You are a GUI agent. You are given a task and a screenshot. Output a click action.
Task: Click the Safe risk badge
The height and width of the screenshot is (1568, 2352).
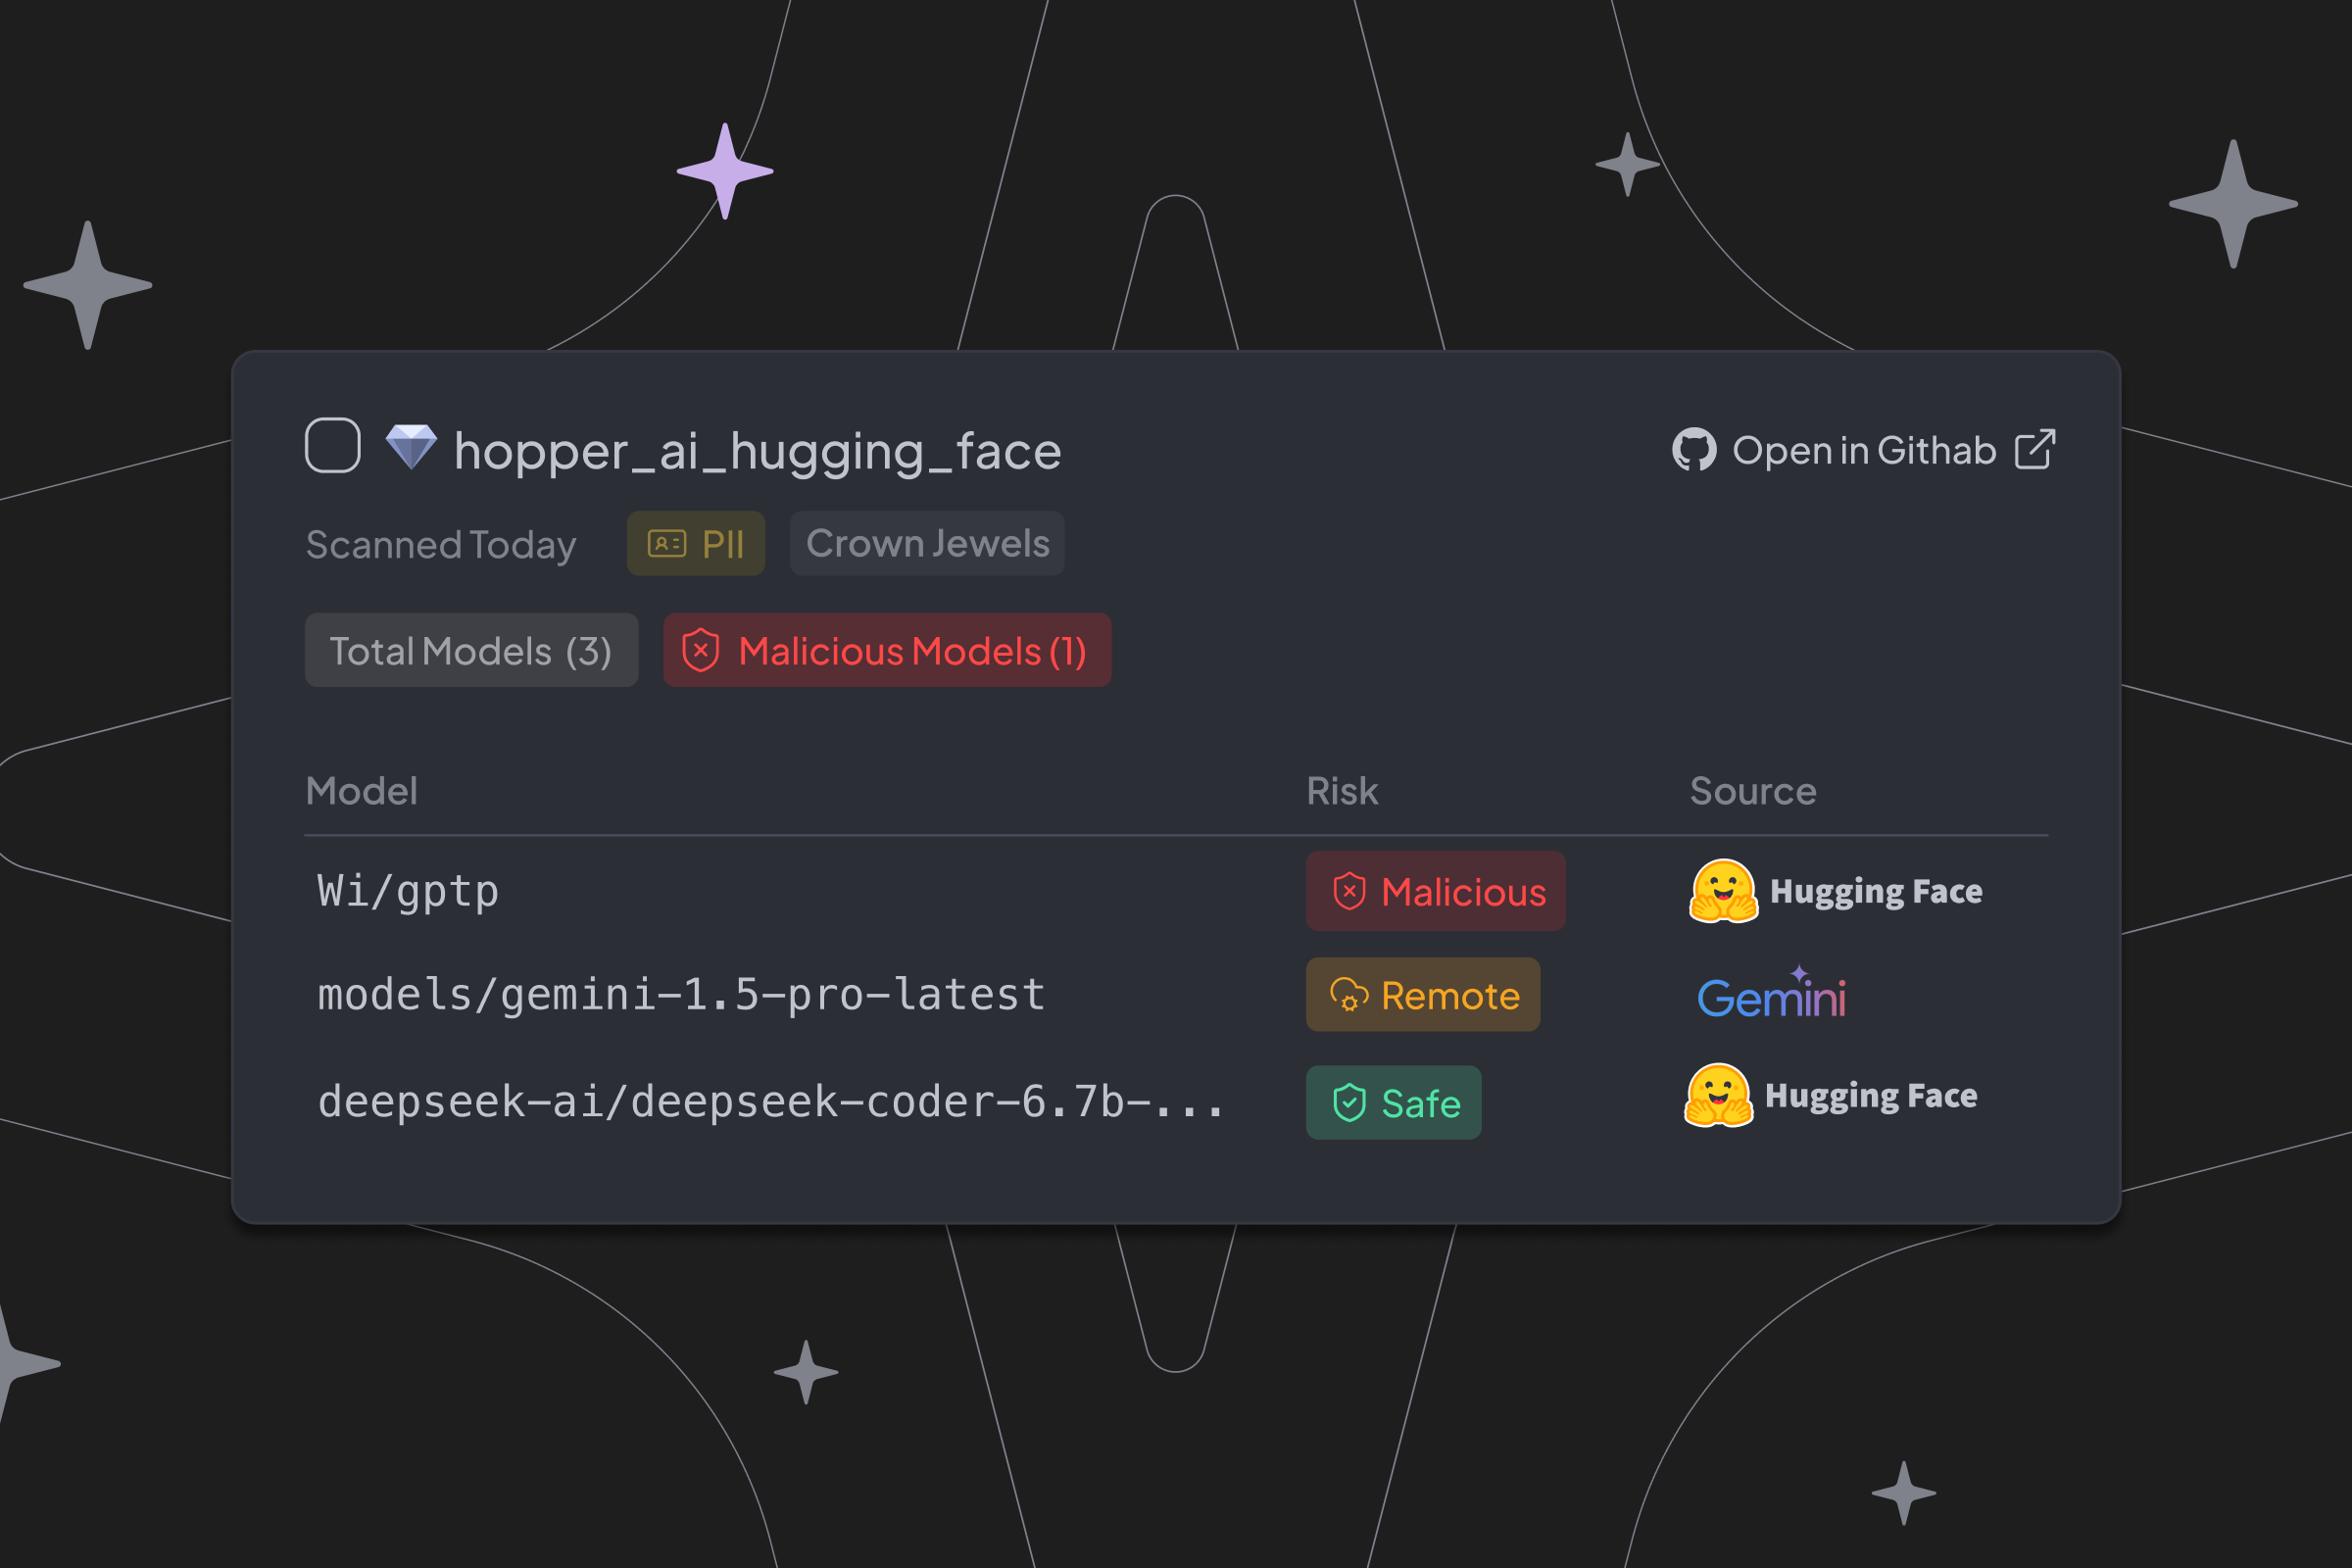(x=1393, y=1102)
